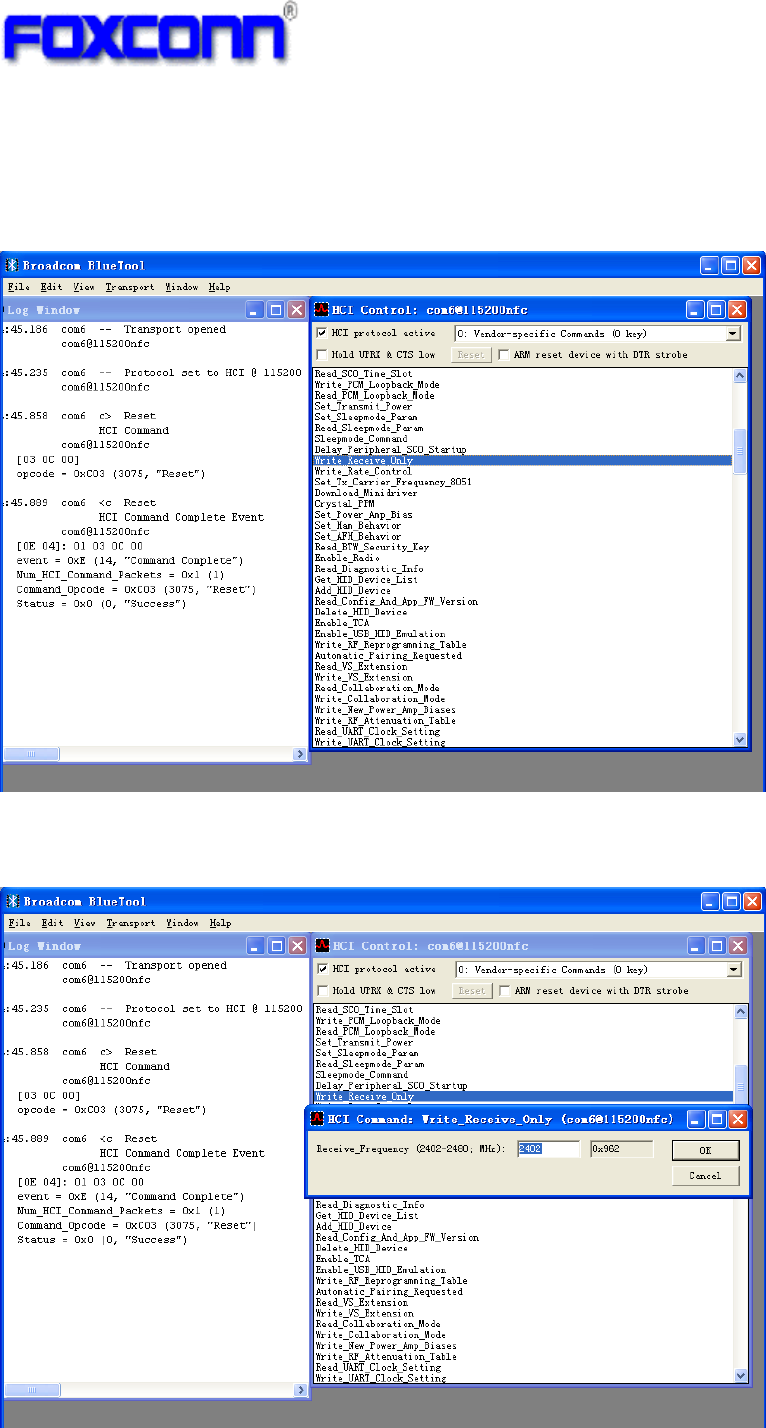The image size is (766, 1428).
Task: Select highlighted Write_Receive_Only row in upper command list
Action: point(522,460)
